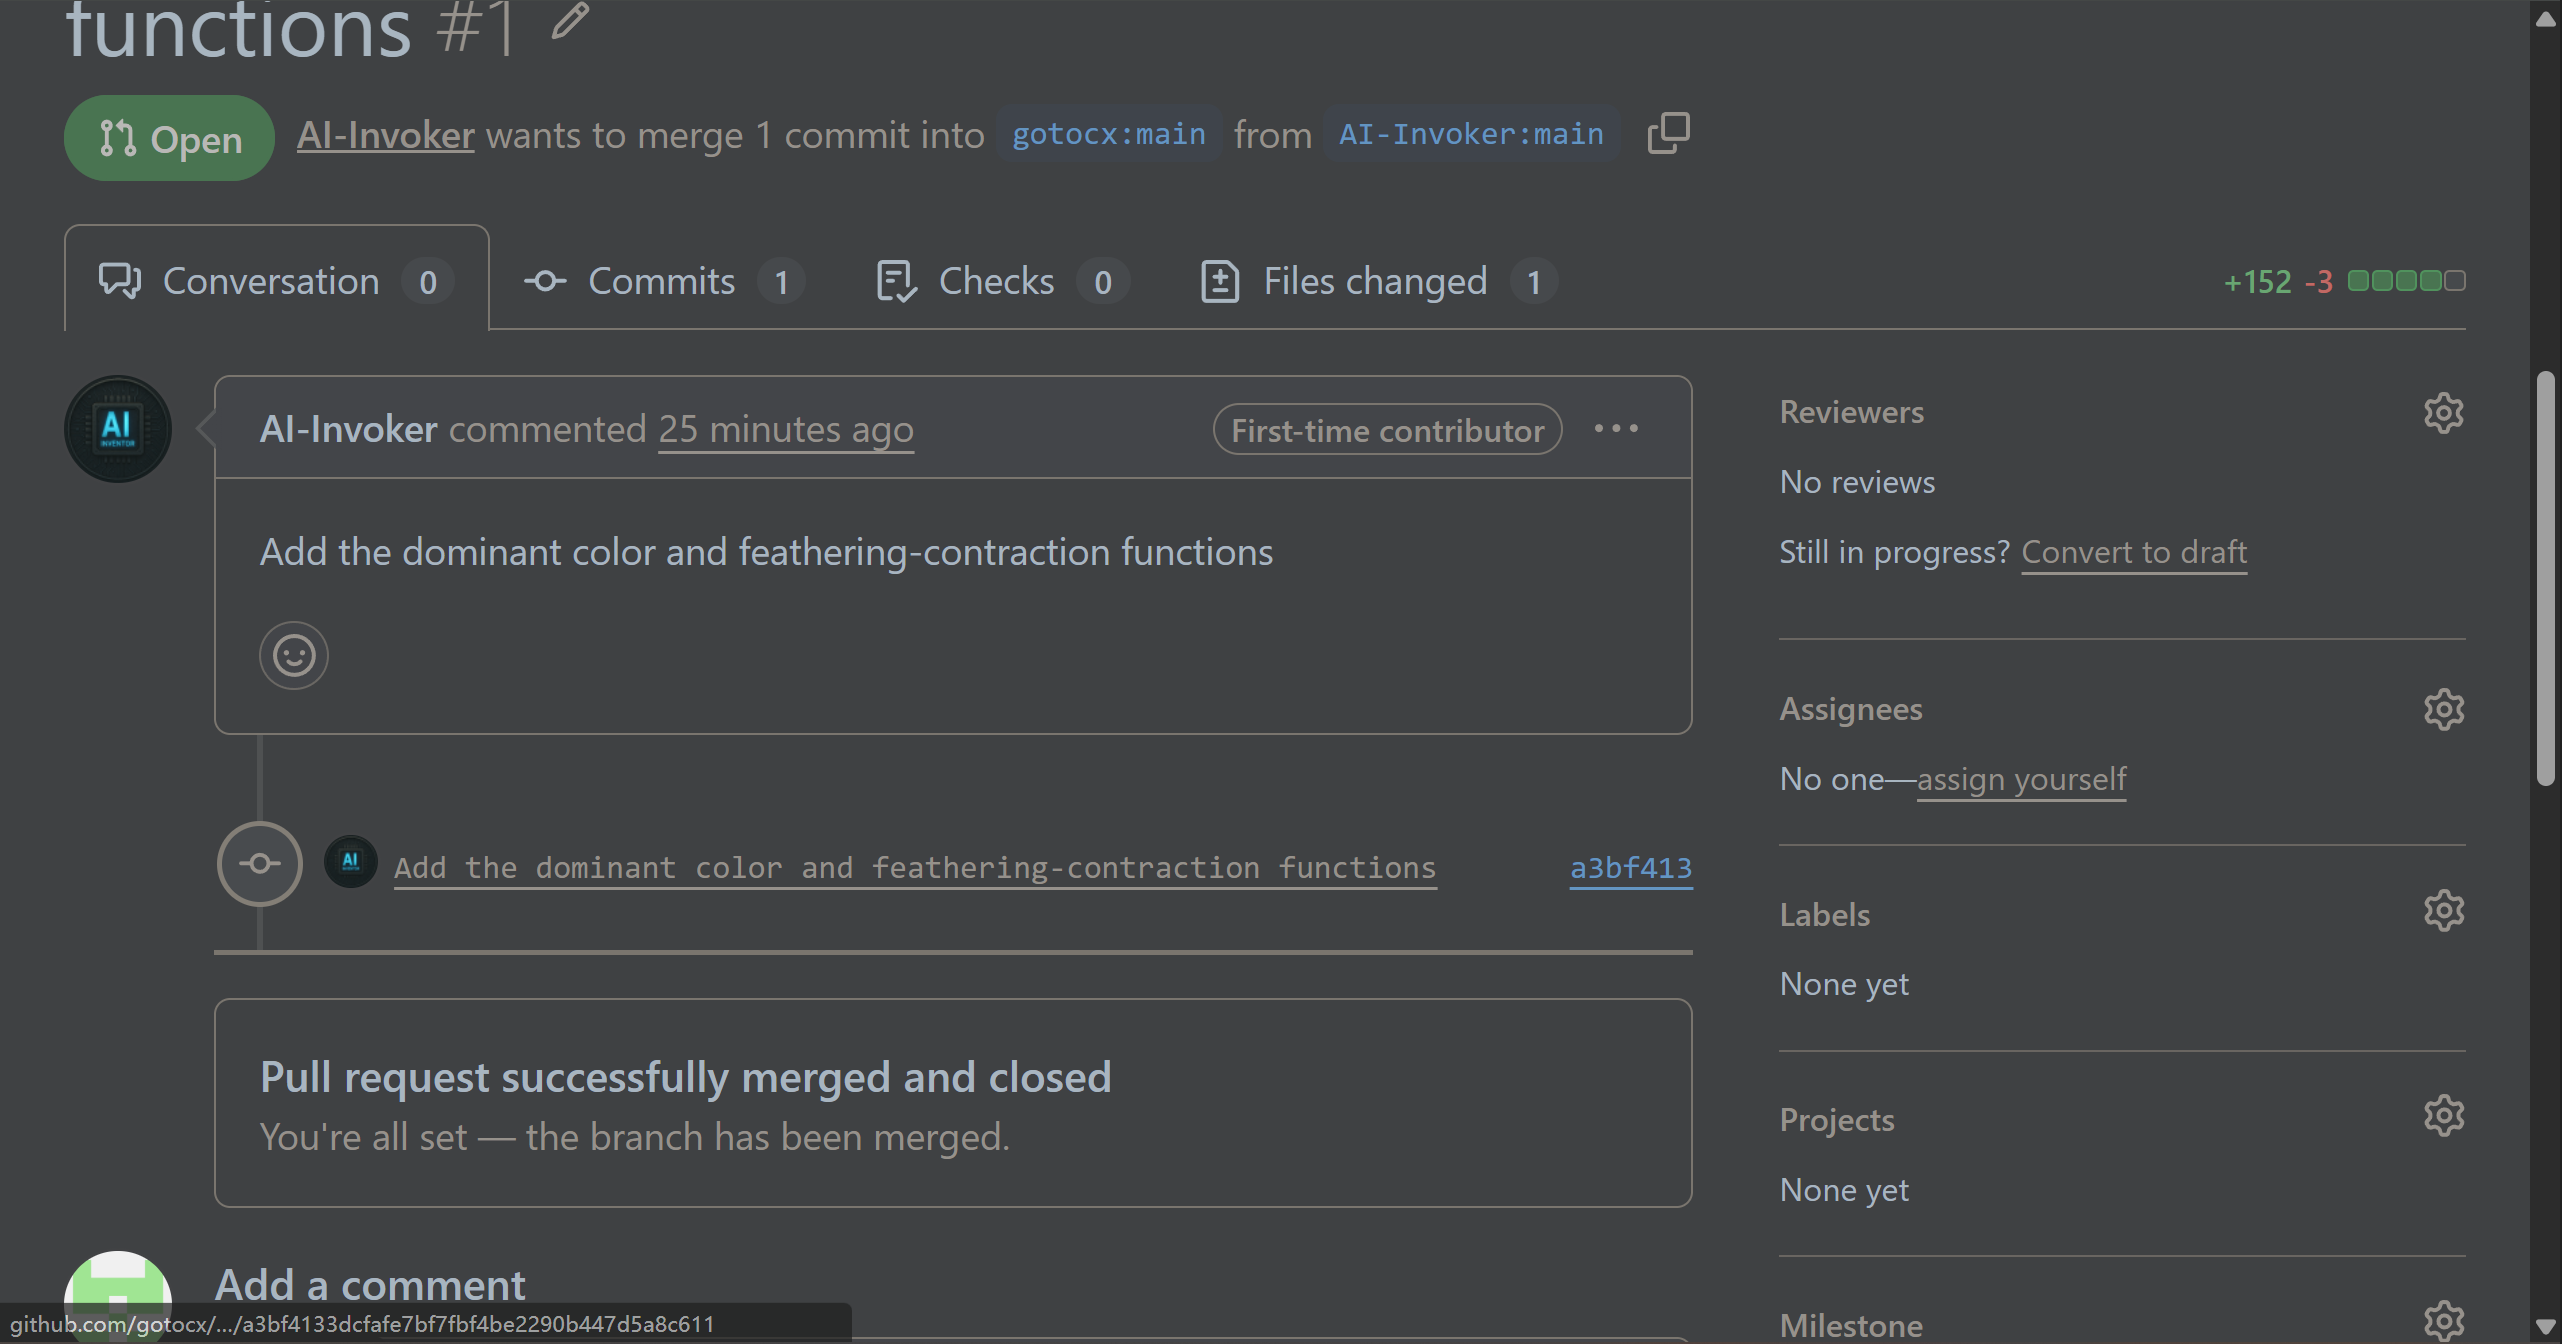
Task: Click the '25 minutes ago' timestamp
Action: [x=786, y=430]
